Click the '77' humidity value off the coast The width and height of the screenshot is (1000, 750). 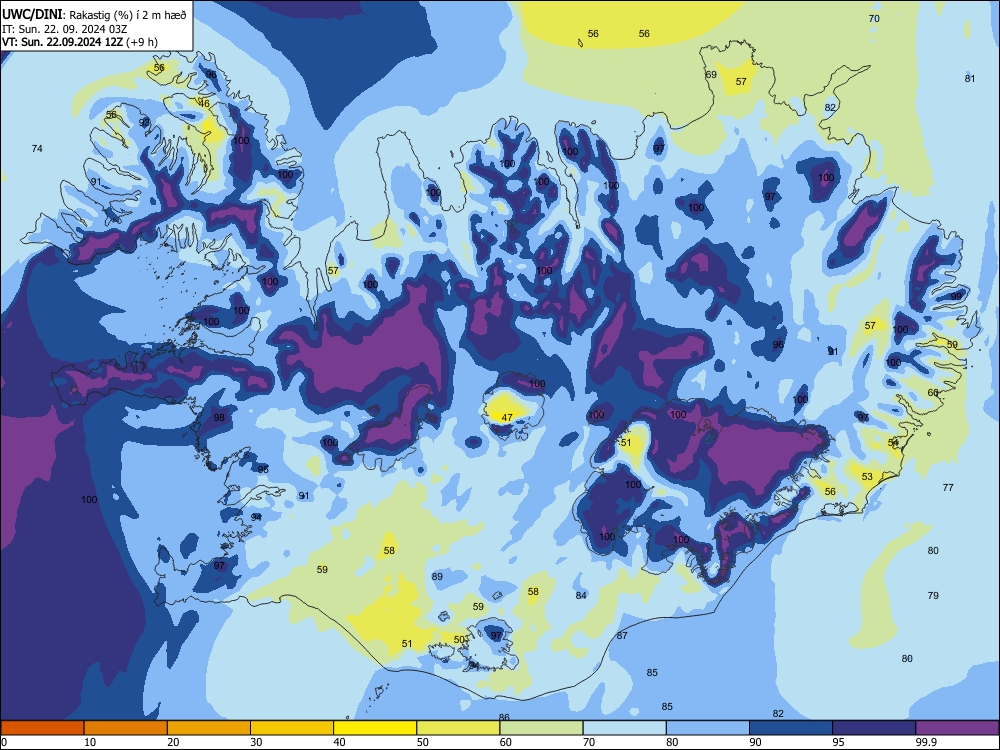[948, 488]
